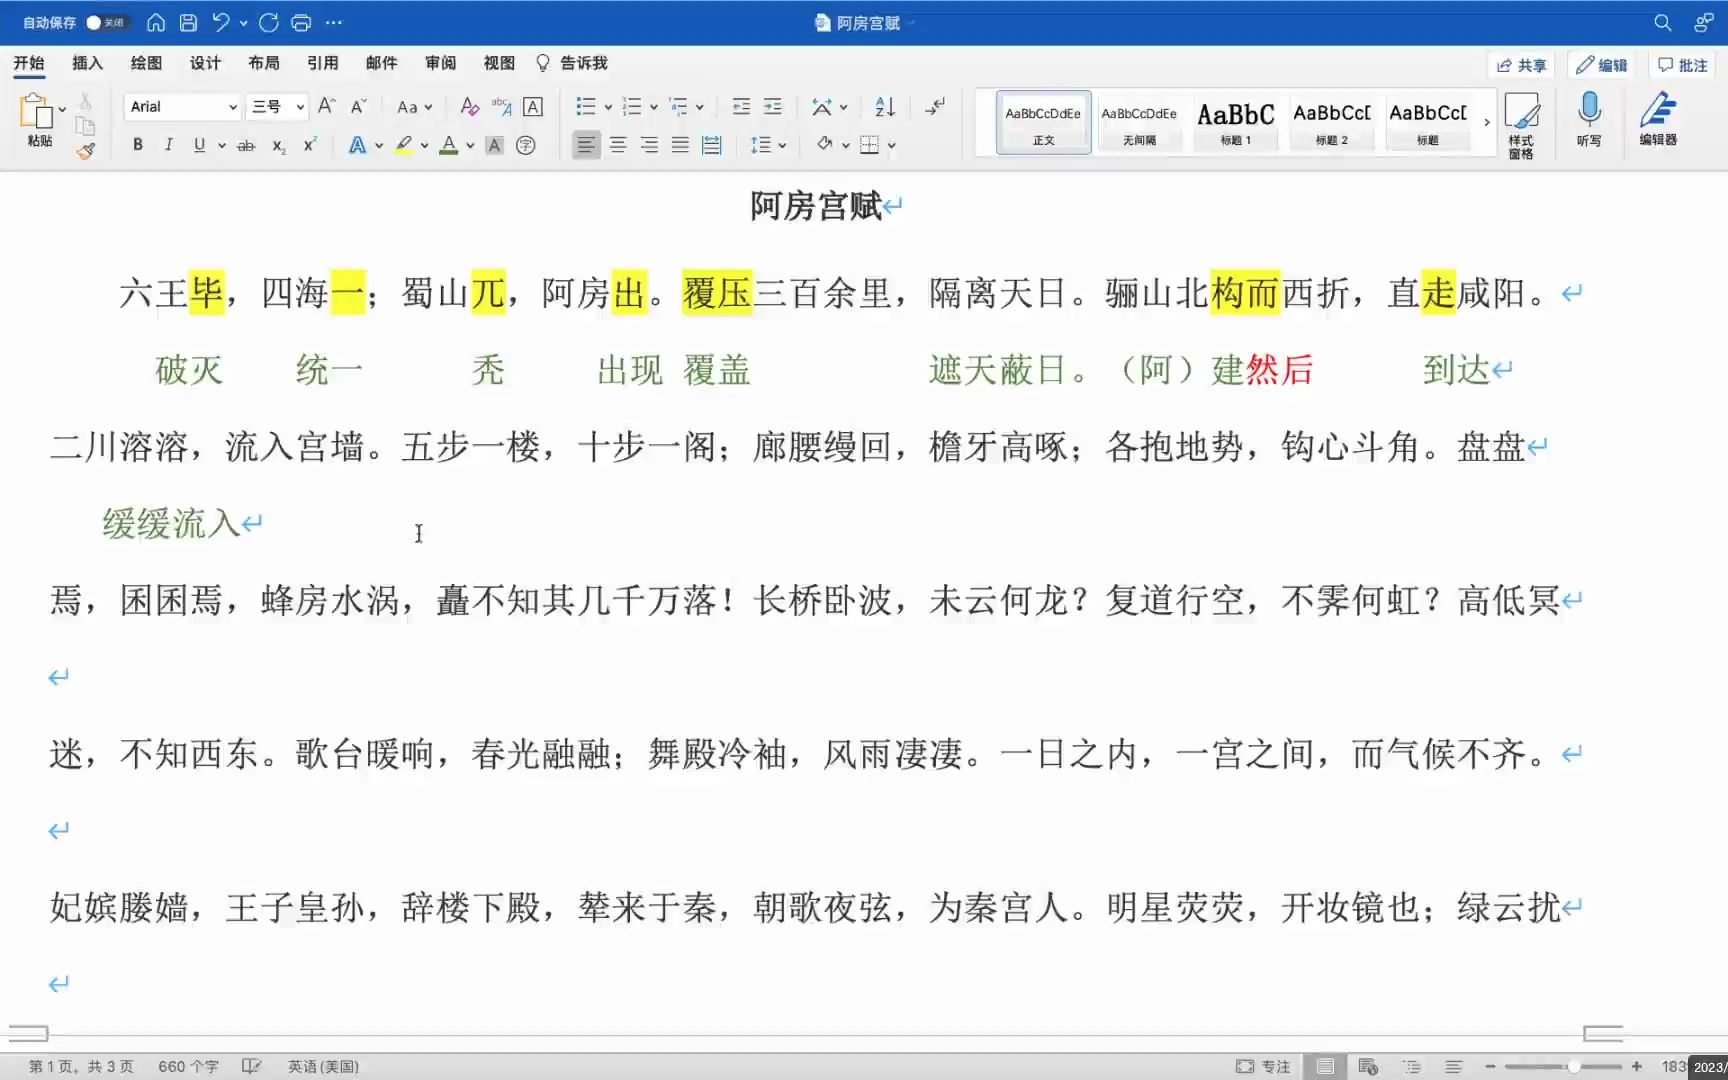Search the document with magnifier icon
The image size is (1728, 1080).
tap(1662, 22)
